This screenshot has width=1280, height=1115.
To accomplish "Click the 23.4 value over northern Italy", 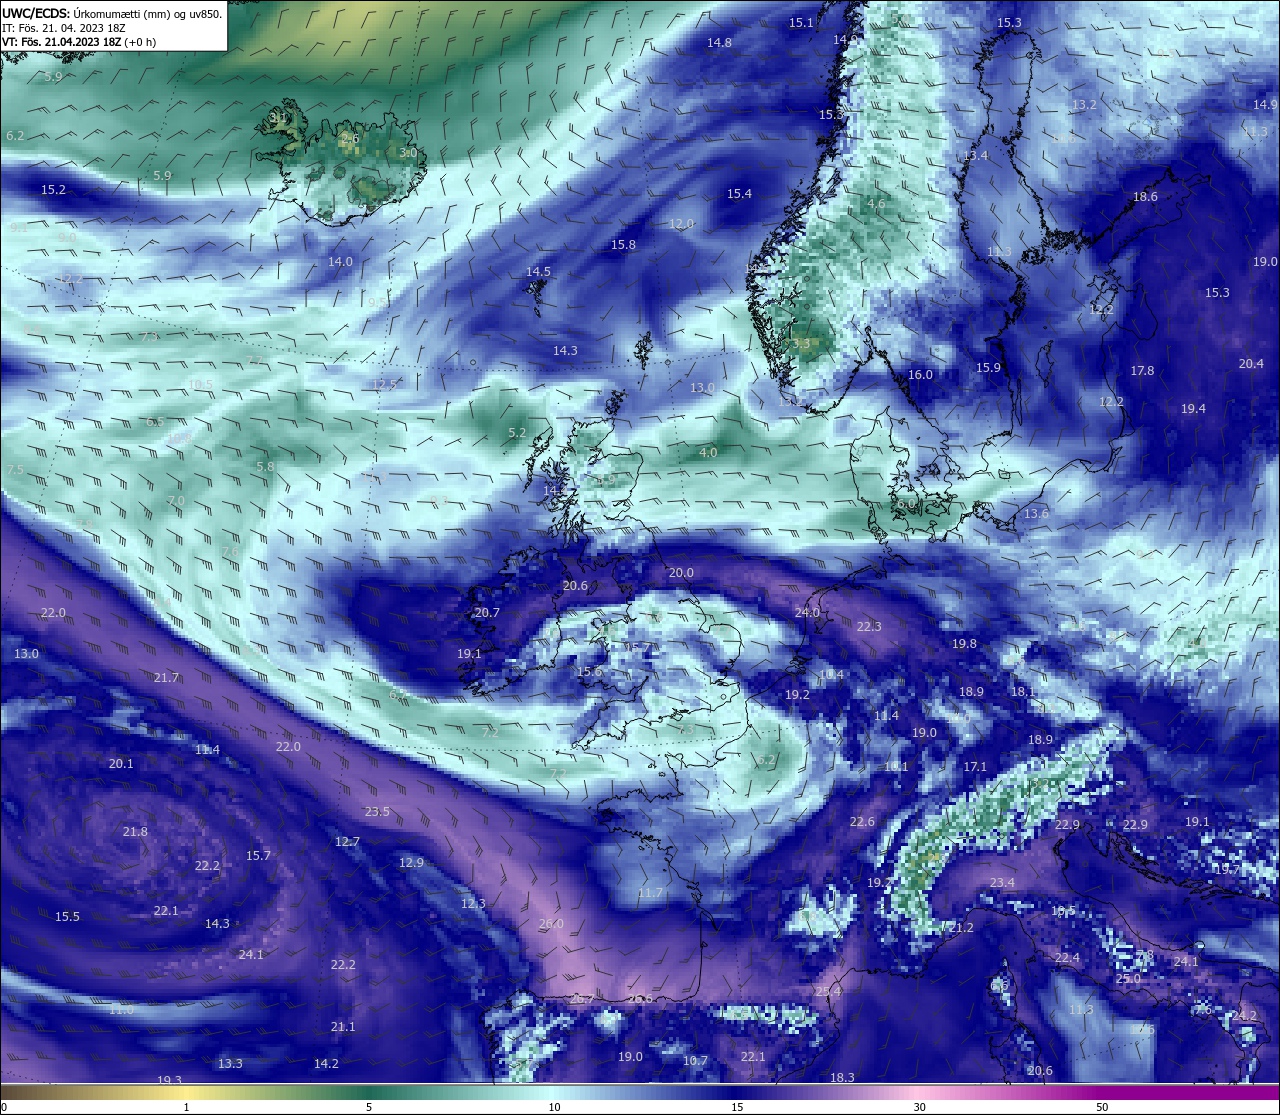I will (x=1002, y=883).
